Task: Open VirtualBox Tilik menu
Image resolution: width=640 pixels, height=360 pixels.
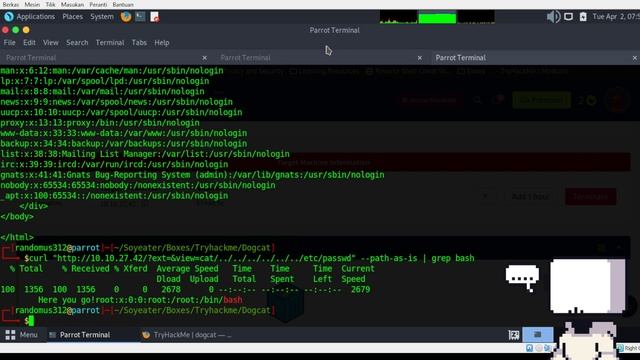Action: (x=51, y=4)
